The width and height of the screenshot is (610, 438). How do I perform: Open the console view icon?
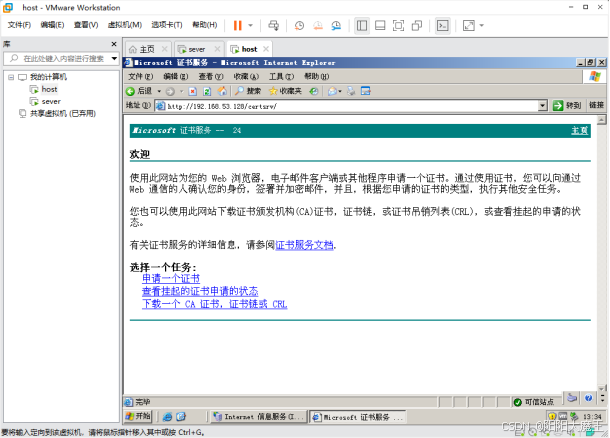coord(443,26)
